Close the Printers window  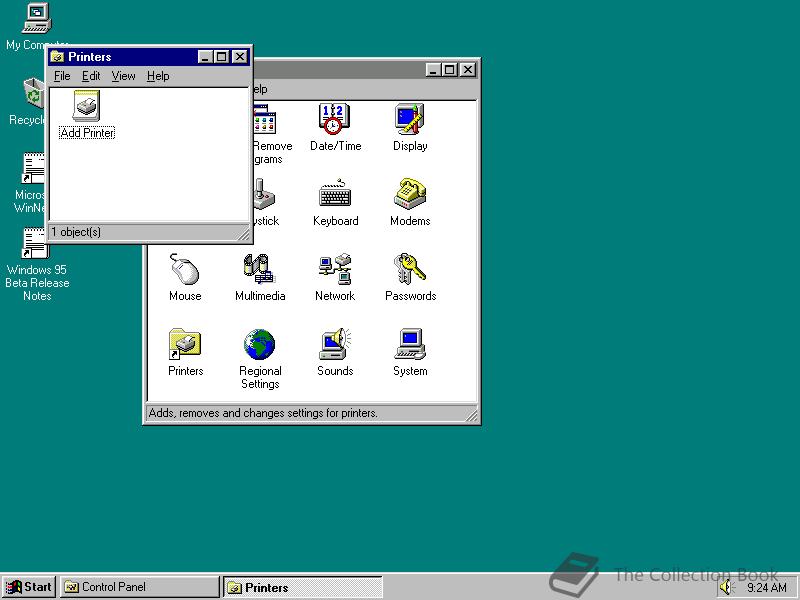(240, 57)
